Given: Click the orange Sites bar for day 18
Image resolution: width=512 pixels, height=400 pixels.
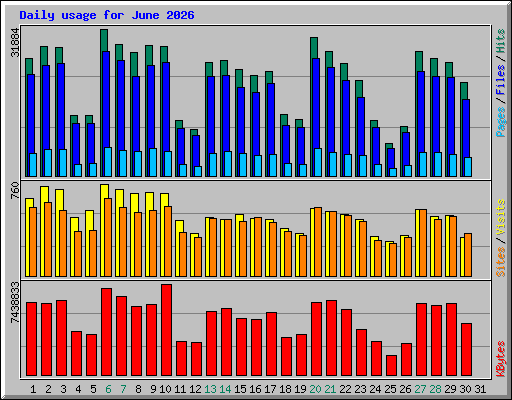Looking at the screenshot, I should click(288, 254).
